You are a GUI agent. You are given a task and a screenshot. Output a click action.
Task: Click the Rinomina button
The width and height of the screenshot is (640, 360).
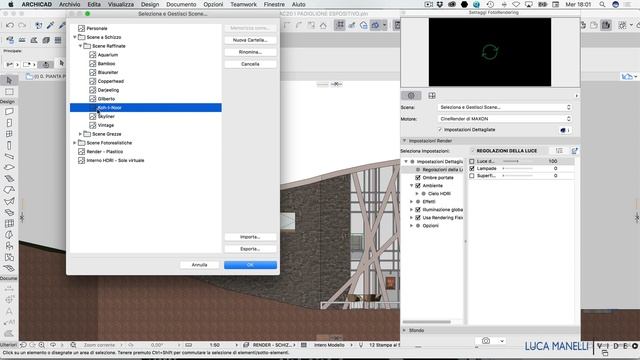pyautogui.click(x=250, y=52)
